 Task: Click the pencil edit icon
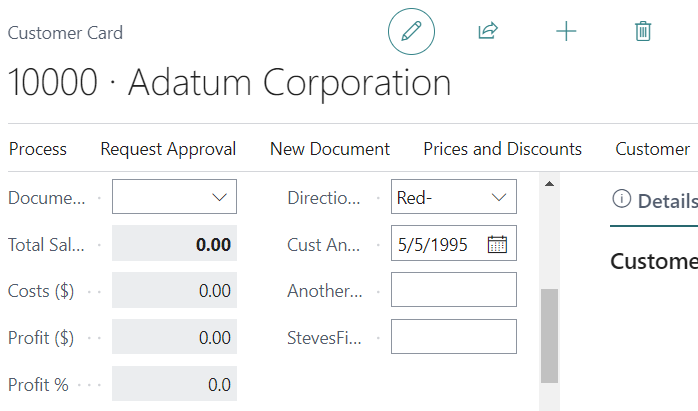411,32
